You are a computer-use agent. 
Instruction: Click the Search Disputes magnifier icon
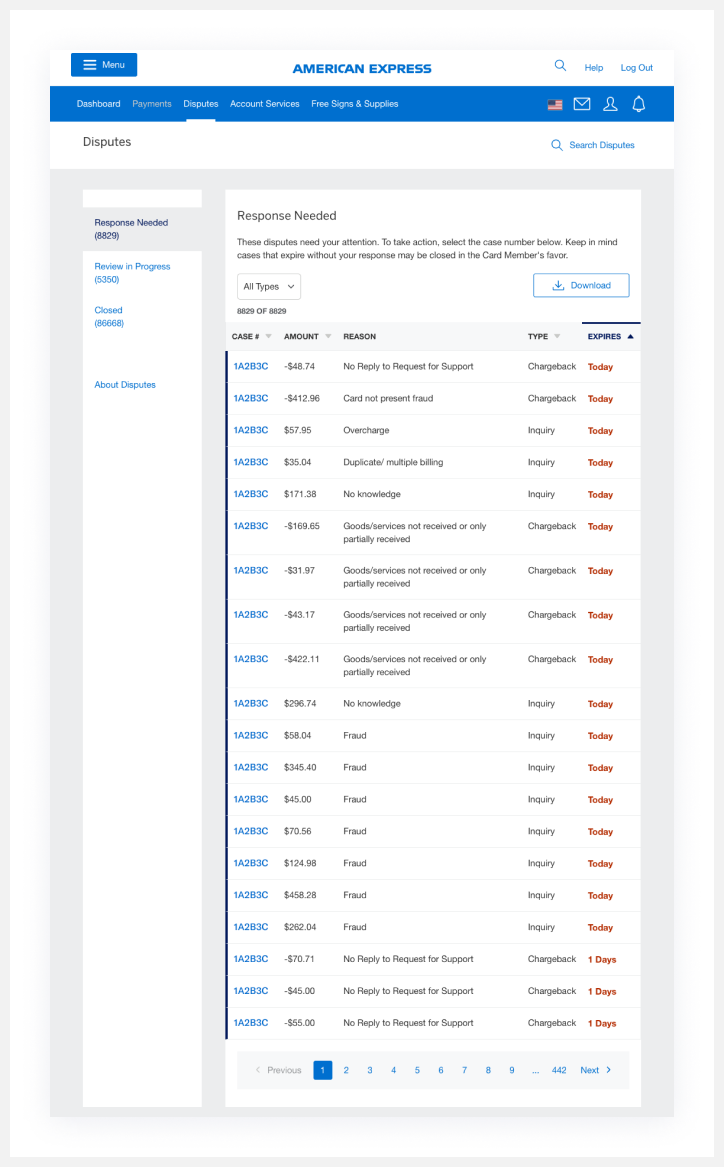[556, 145]
